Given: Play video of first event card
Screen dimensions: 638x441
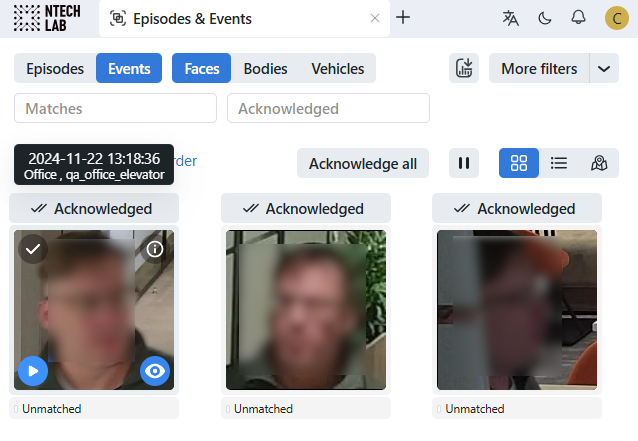Looking at the screenshot, I should 33,371.
